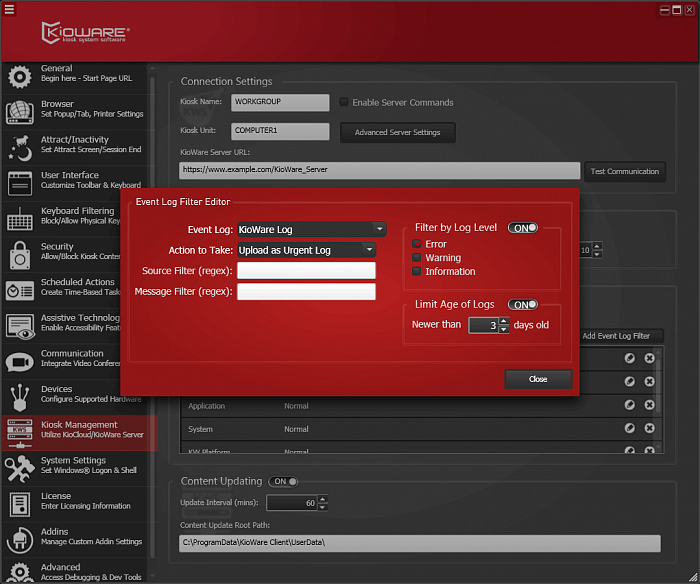Screen dimensions: 700x584
Task: Increase the days old value
Action: [504, 321]
